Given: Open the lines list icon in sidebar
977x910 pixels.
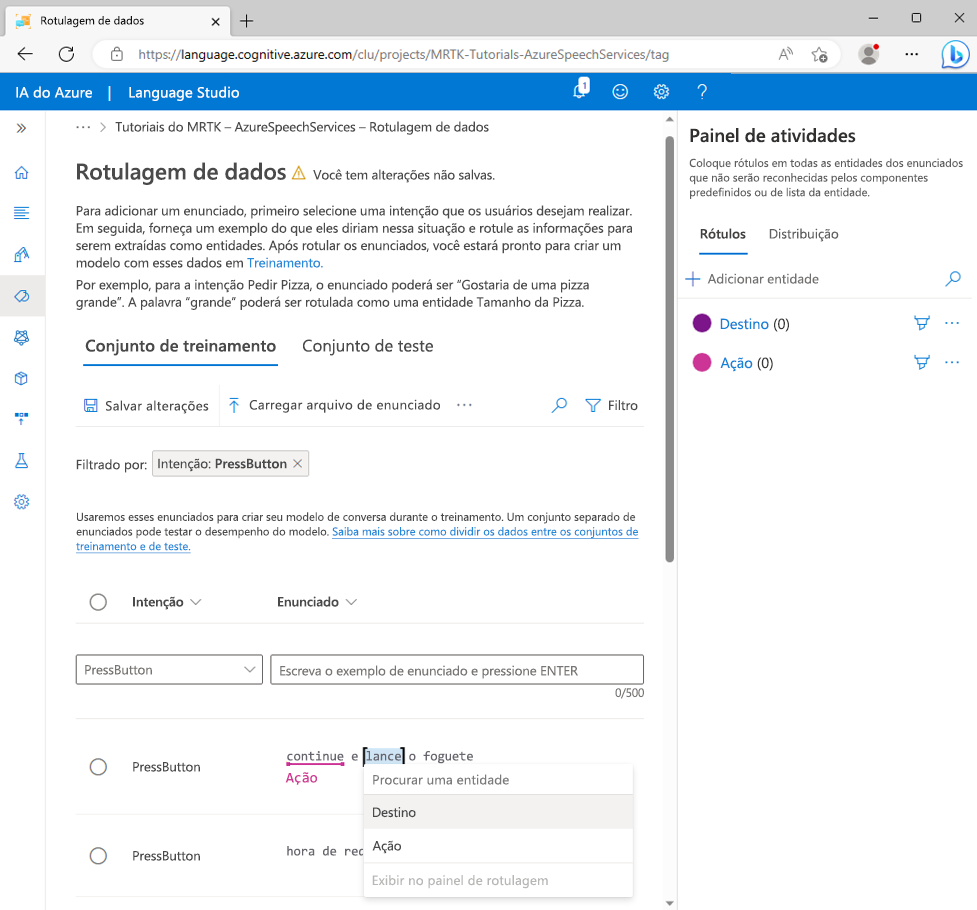Looking at the screenshot, I should (x=22, y=213).
